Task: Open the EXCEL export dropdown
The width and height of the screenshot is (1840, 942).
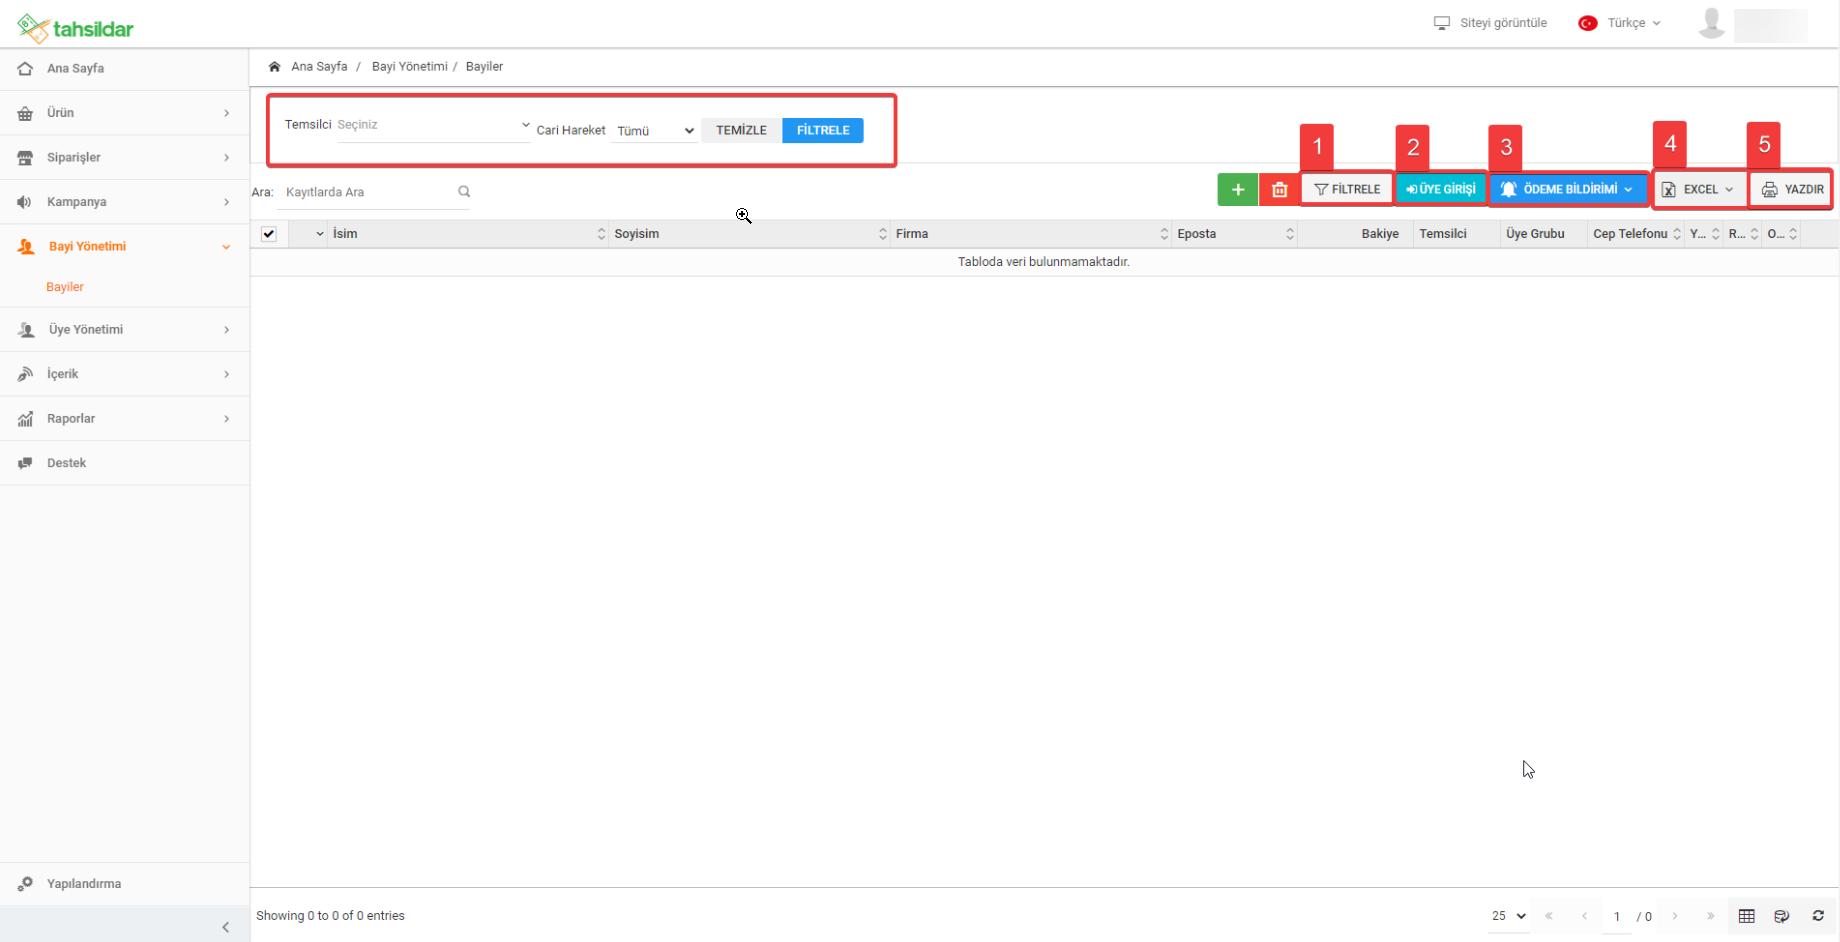Action: [x=1699, y=189]
